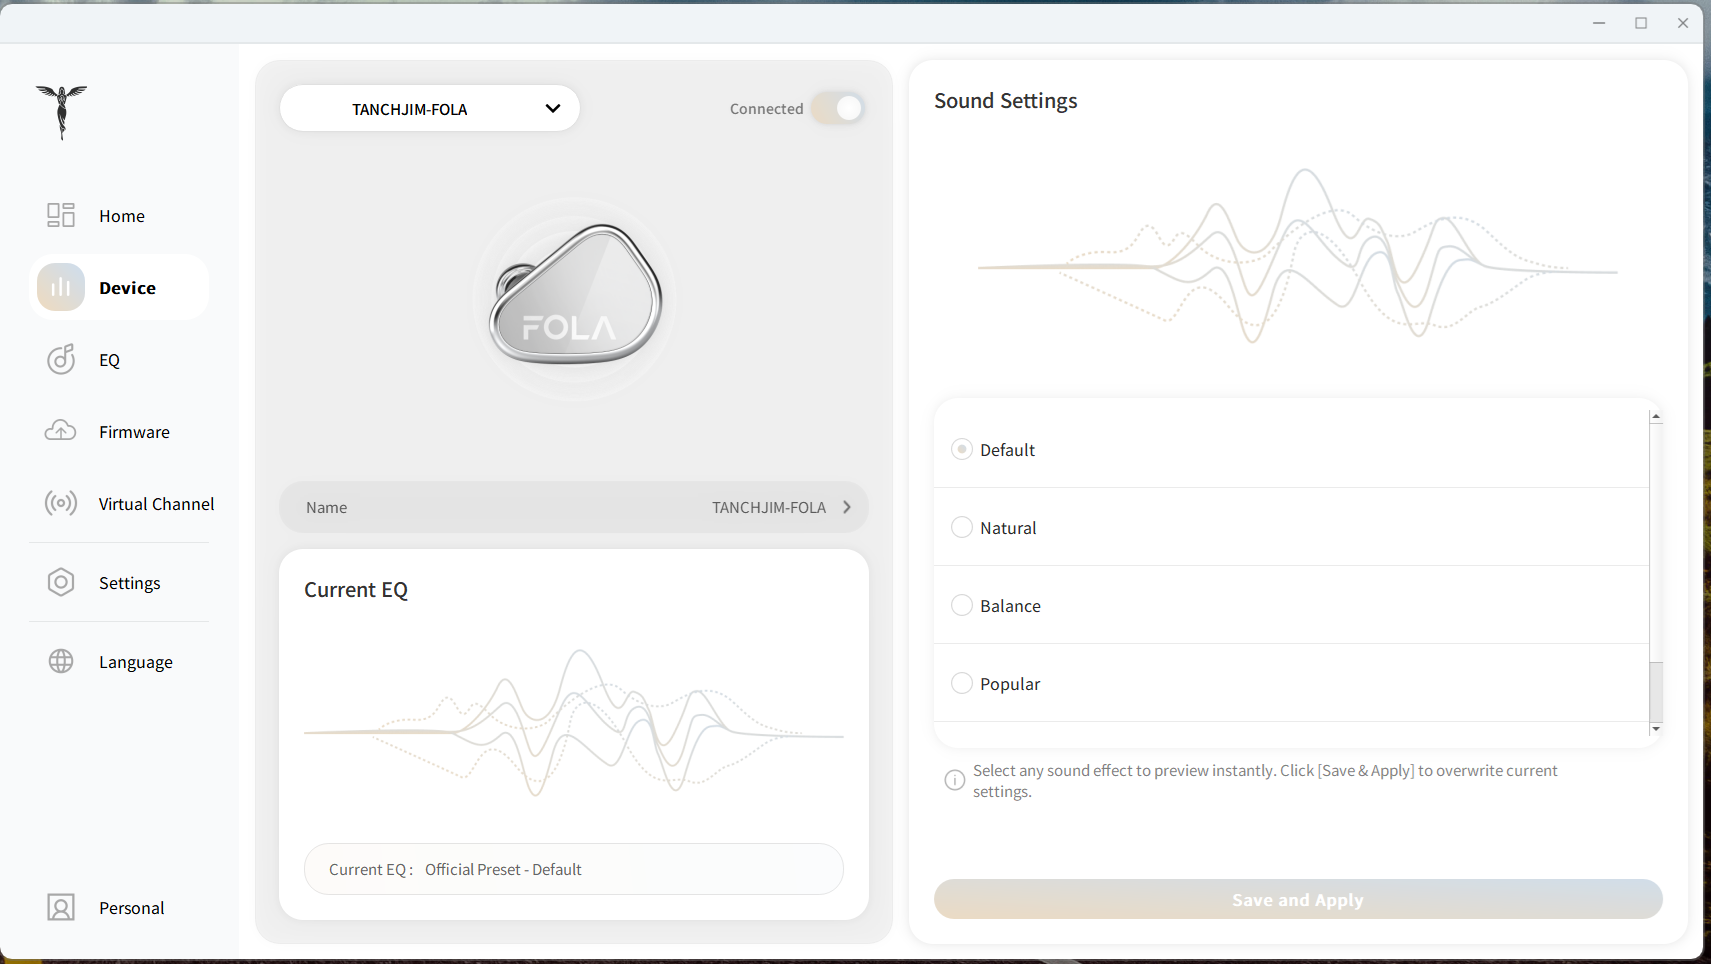Click the Current EQ preset field

(573, 869)
